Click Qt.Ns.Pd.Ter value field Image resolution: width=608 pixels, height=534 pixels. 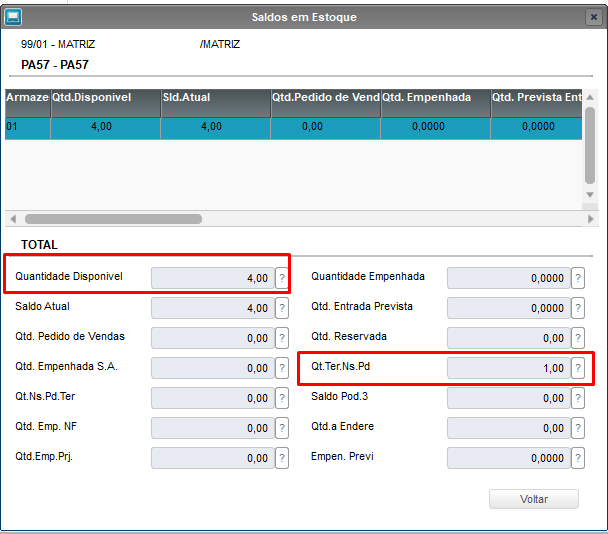[213, 398]
